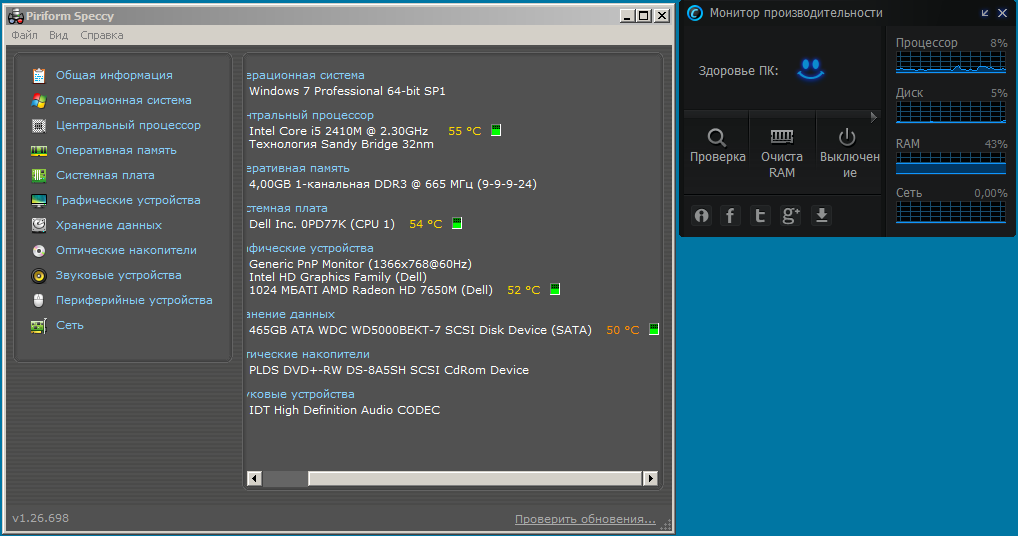Click the download arrow icon in performance monitor
Image resolution: width=1018 pixels, height=536 pixels.
tap(822, 215)
